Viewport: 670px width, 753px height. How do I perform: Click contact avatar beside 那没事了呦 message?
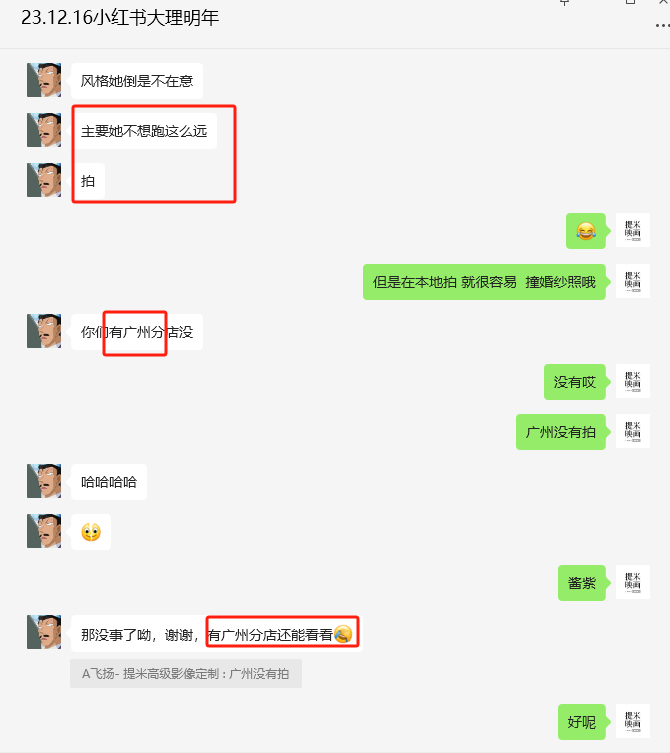coord(44,632)
